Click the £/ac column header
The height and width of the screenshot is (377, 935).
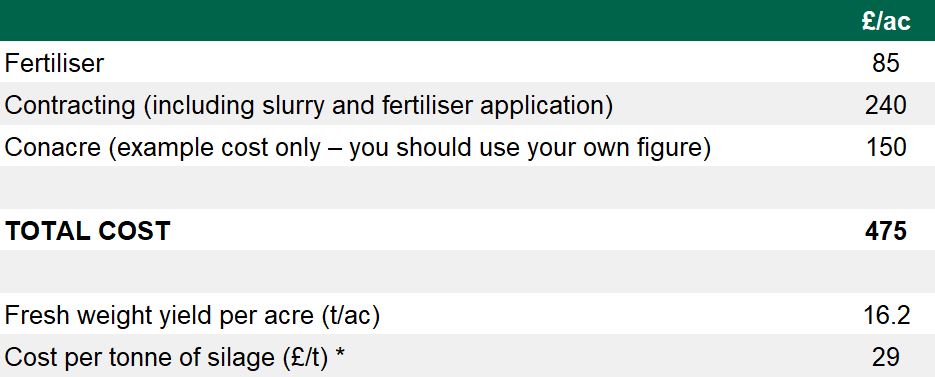coord(886,21)
